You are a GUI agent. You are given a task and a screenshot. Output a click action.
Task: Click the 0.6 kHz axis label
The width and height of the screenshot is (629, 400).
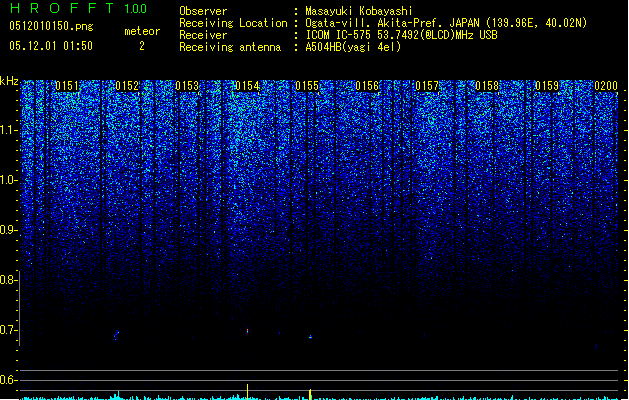point(8,380)
